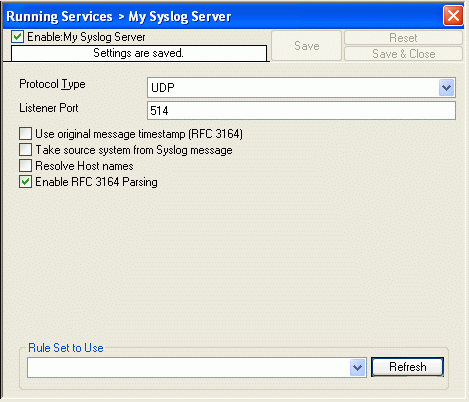
Task: Click the Protocol Type label
Action: pyautogui.click(x=52, y=84)
